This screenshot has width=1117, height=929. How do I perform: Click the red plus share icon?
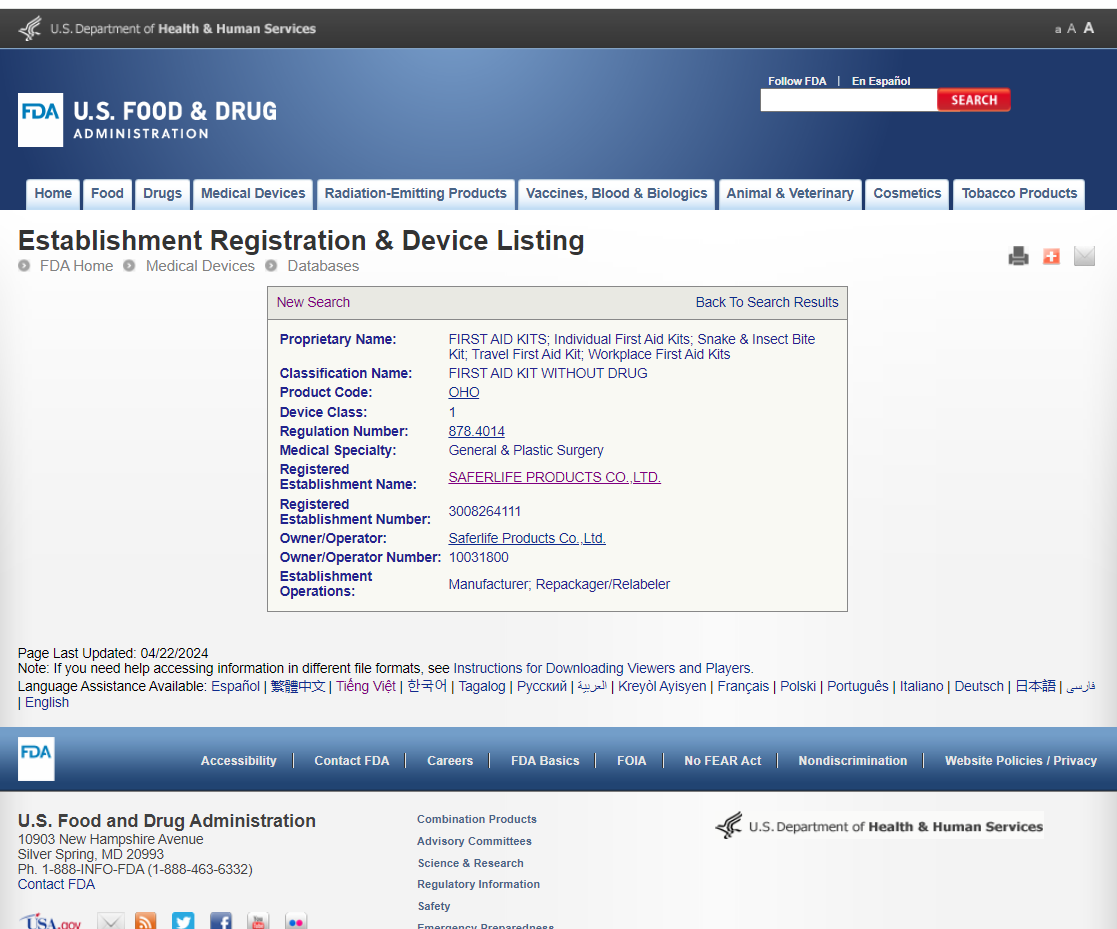pos(1051,256)
